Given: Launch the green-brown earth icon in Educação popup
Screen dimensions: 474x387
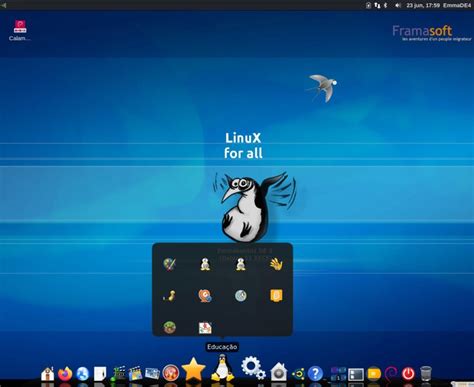Looking at the screenshot, I should (x=170, y=327).
